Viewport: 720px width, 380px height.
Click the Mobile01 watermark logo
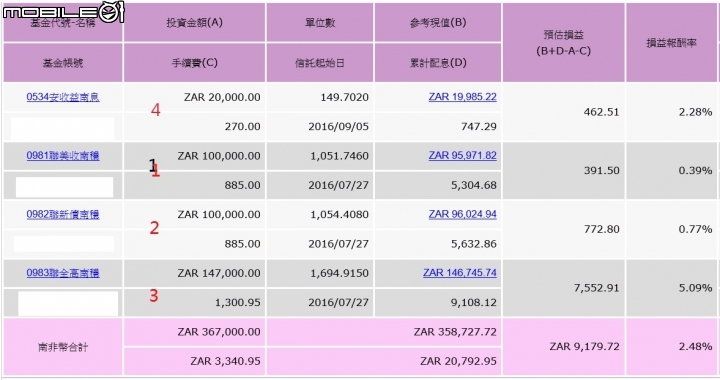pyautogui.click(x=64, y=12)
